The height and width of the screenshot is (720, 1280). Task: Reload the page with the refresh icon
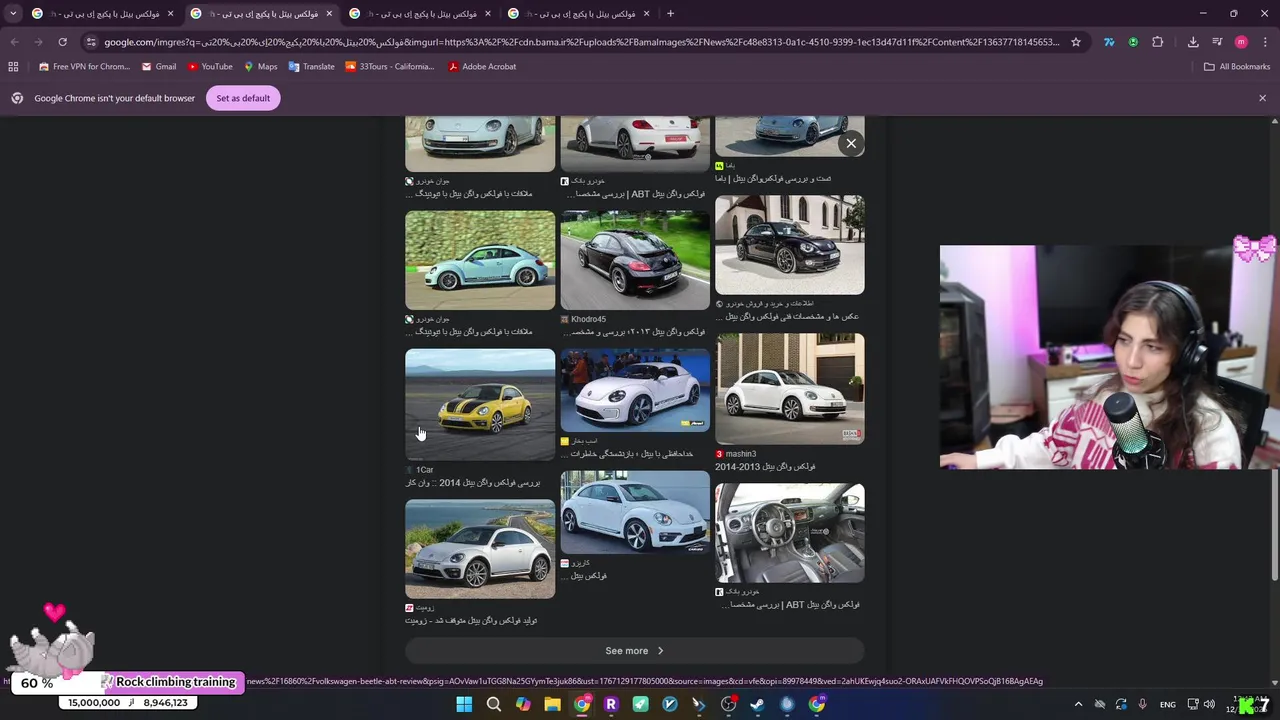point(62,42)
